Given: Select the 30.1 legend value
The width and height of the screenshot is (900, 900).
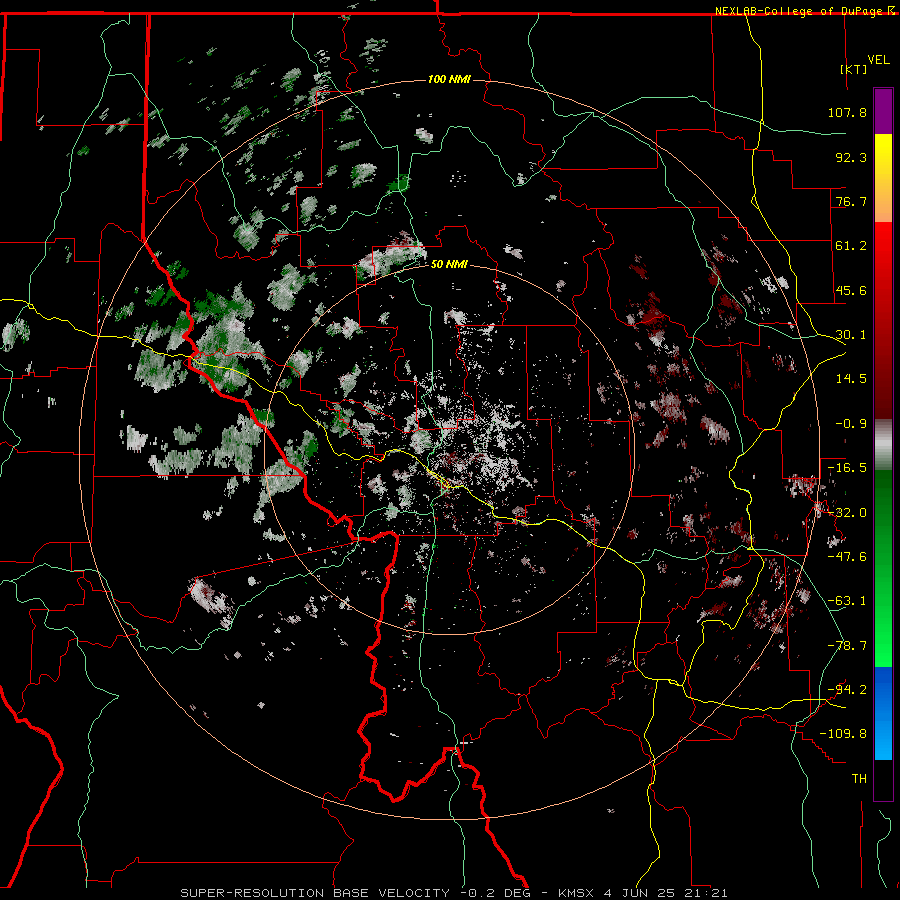Looking at the screenshot, I should click(x=851, y=335).
